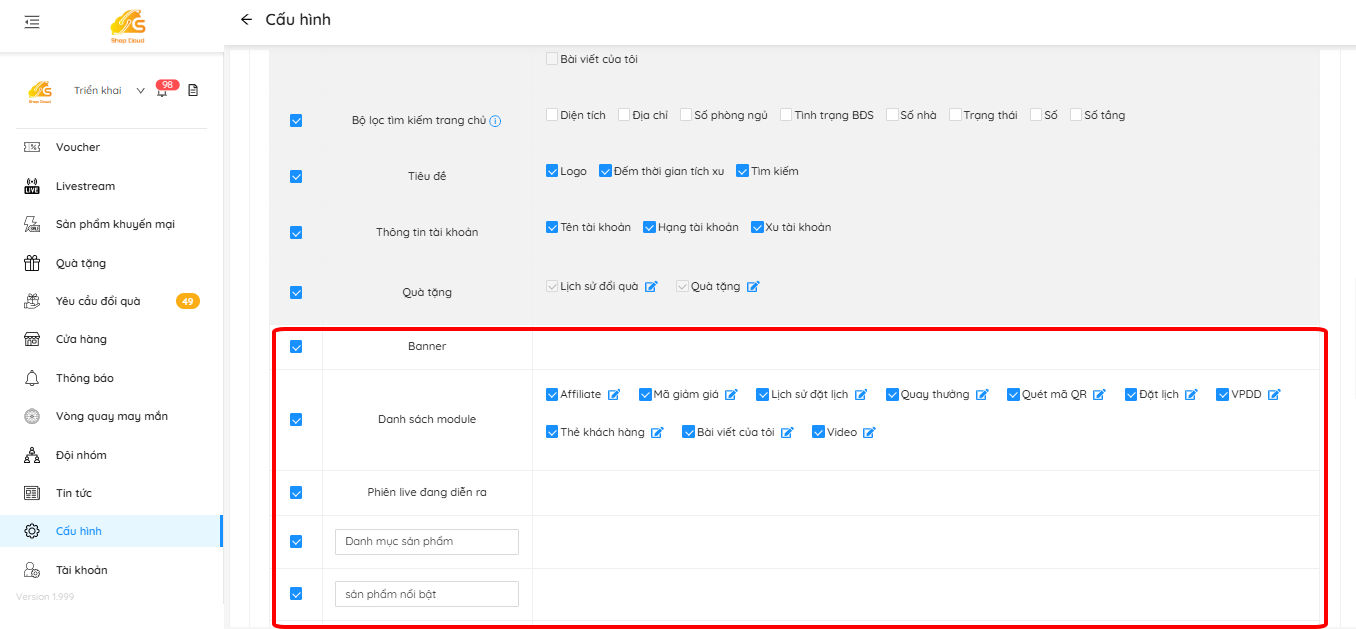Expand the Triển khai dropdown arrow
This screenshot has height=629, width=1356.
point(140,91)
